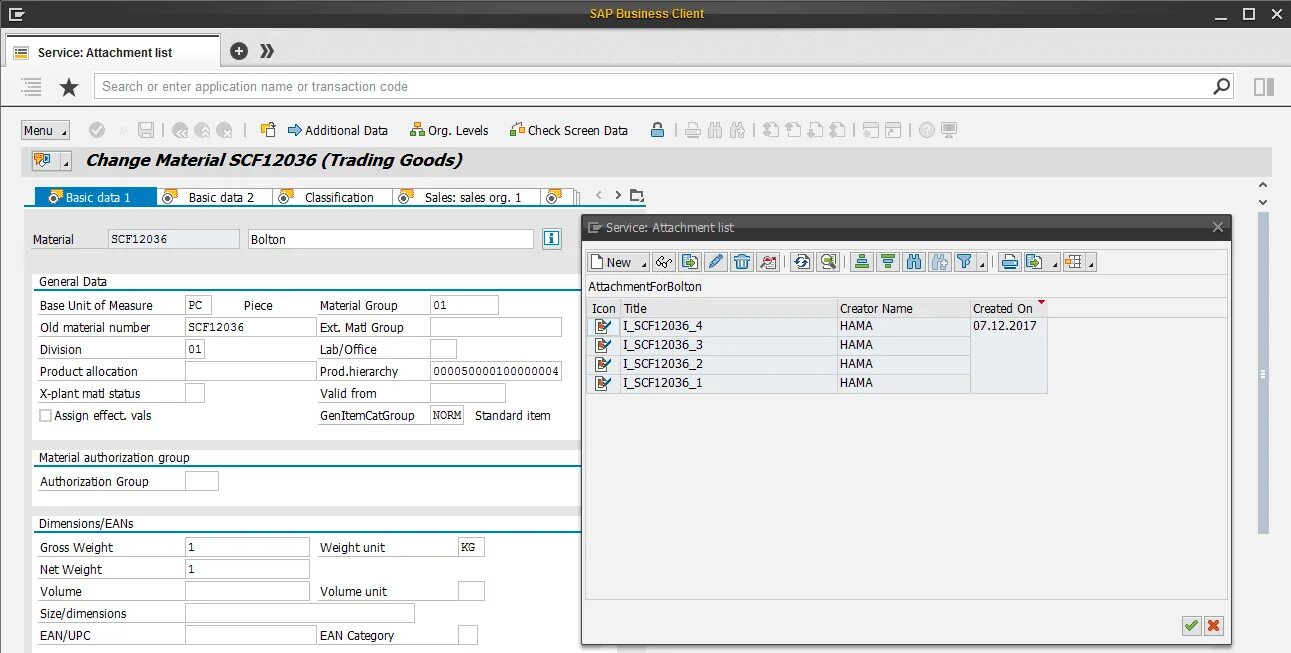
Task: Select the Display Attachment glasses icon
Action: (664, 262)
